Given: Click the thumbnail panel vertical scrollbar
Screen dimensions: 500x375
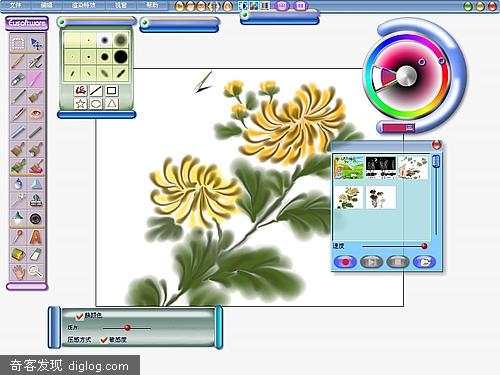Looking at the screenshot, I should pyautogui.click(x=436, y=195).
